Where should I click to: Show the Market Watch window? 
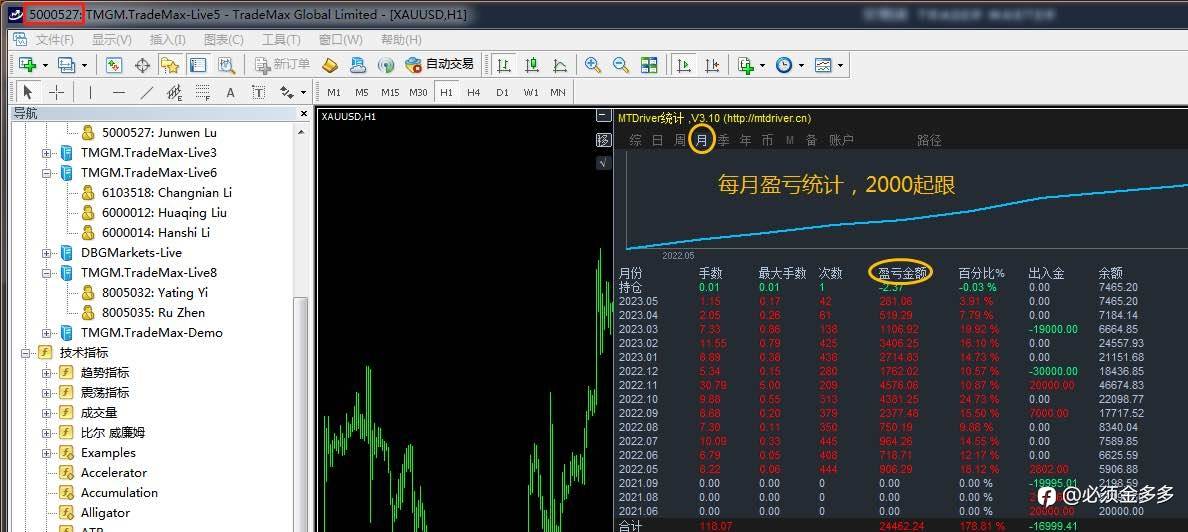[114, 65]
